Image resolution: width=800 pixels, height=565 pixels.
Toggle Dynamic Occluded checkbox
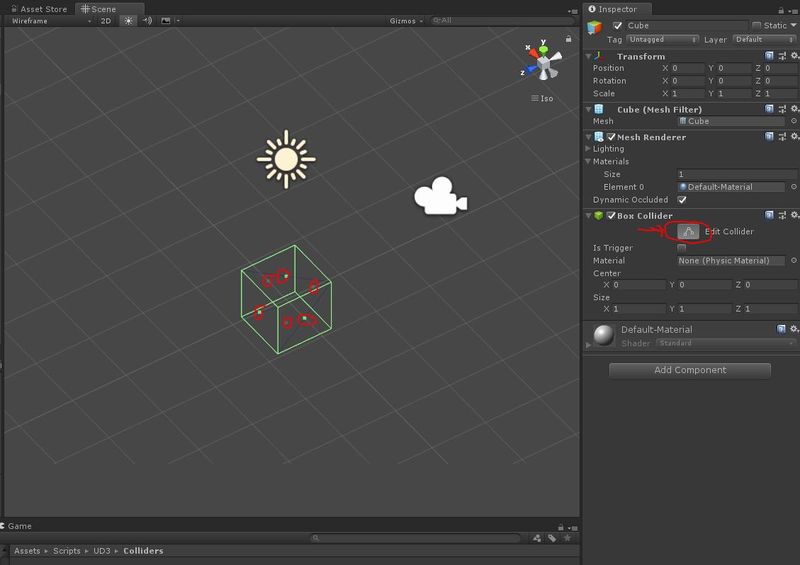[x=682, y=200]
